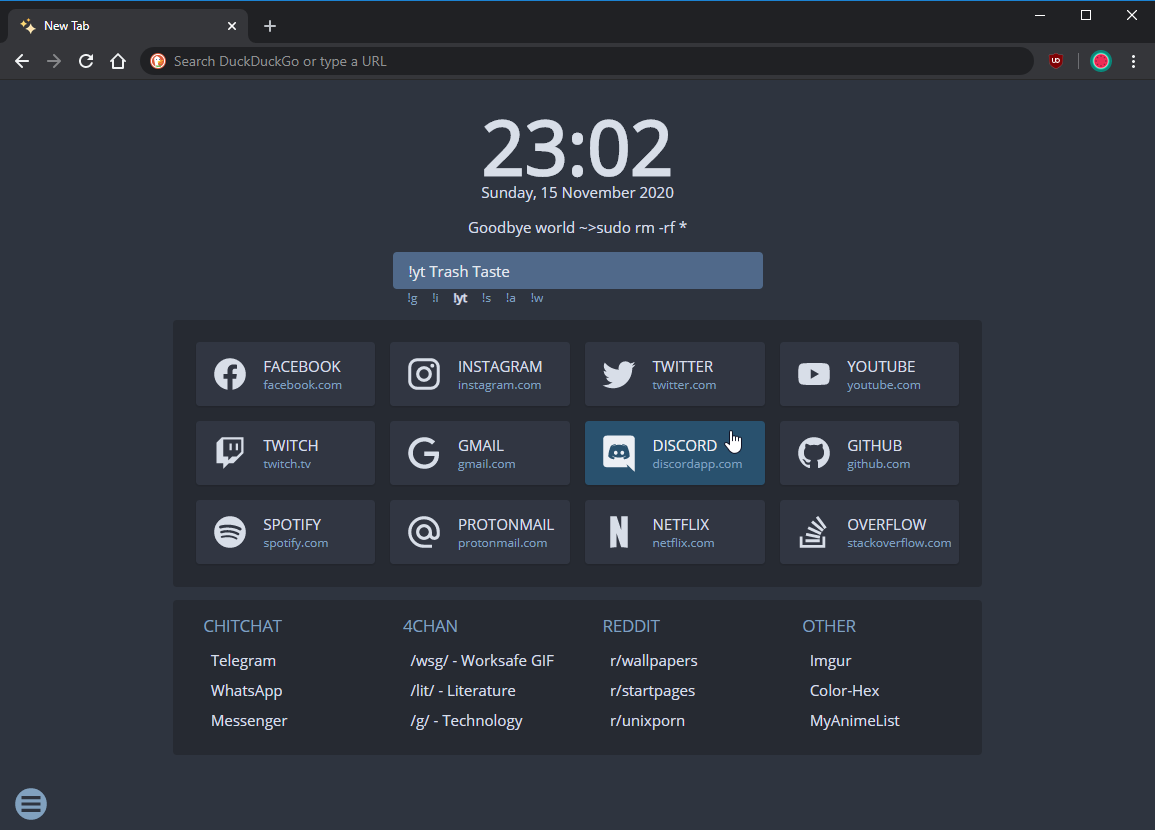The image size is (1155, 830).
Task: Open the /wsg/ - Worksafe GIF link
Action: tap(482, 661)
